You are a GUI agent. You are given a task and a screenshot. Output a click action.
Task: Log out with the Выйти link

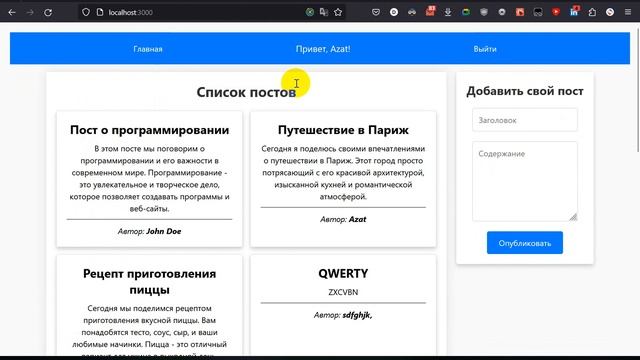[x=485, y=49]
